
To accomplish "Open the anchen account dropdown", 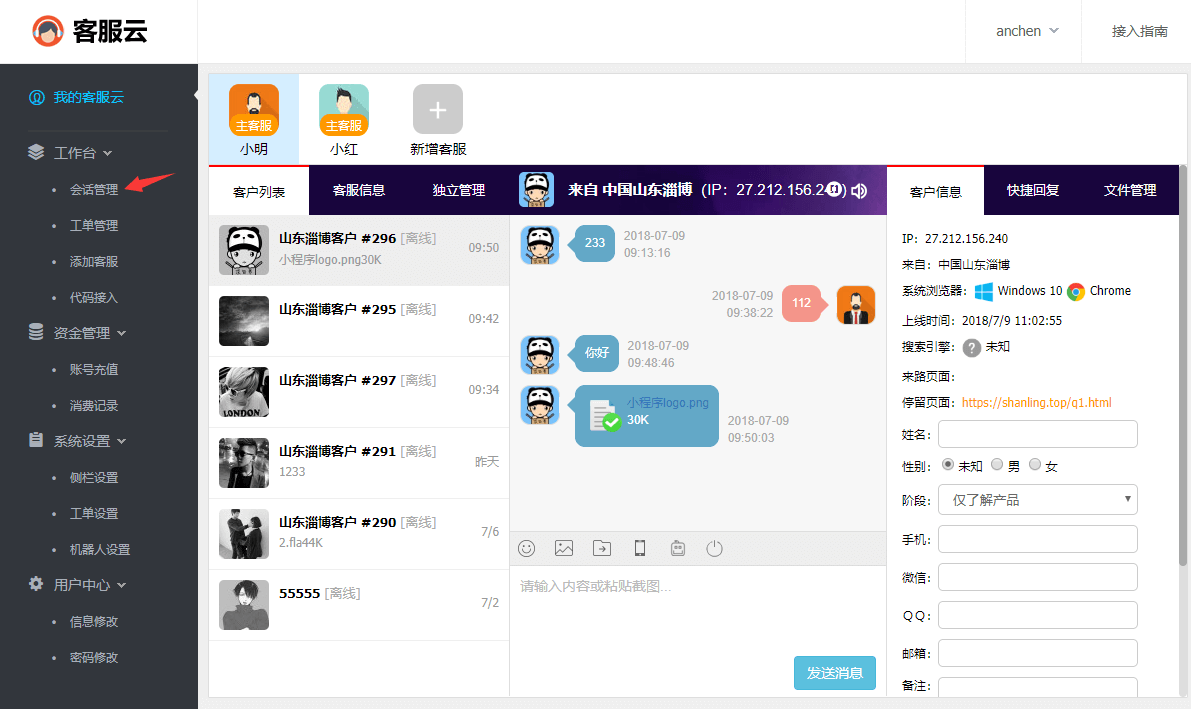I will click(1026, 31).
